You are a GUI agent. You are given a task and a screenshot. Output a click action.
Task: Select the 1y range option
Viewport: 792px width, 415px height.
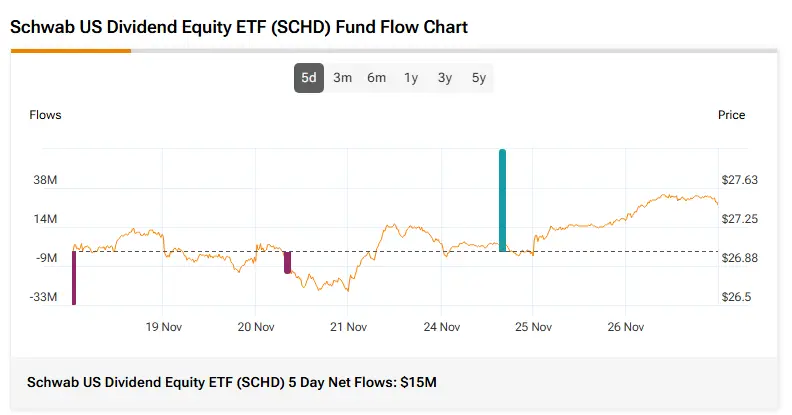[411, 78]
